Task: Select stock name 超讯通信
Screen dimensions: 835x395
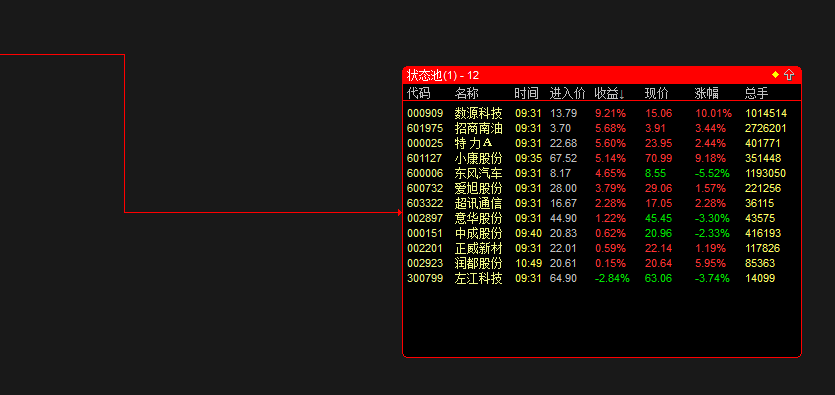Action: (478, 203)
